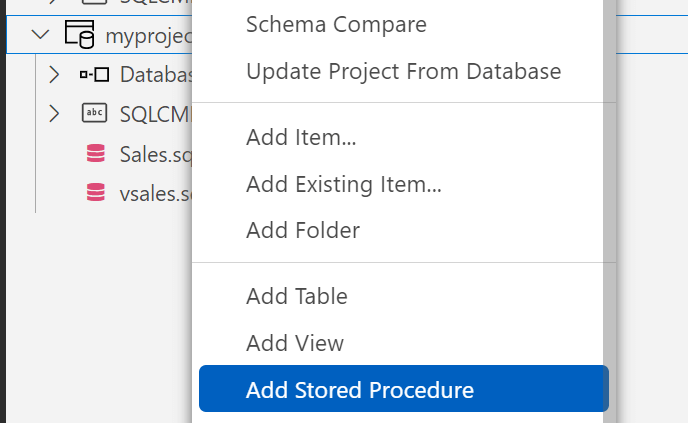Screen dimensions: 688x423
Task: Click the SQLCMD Variables abc icon
Action: pyautogui.click(x=94, y=113)
